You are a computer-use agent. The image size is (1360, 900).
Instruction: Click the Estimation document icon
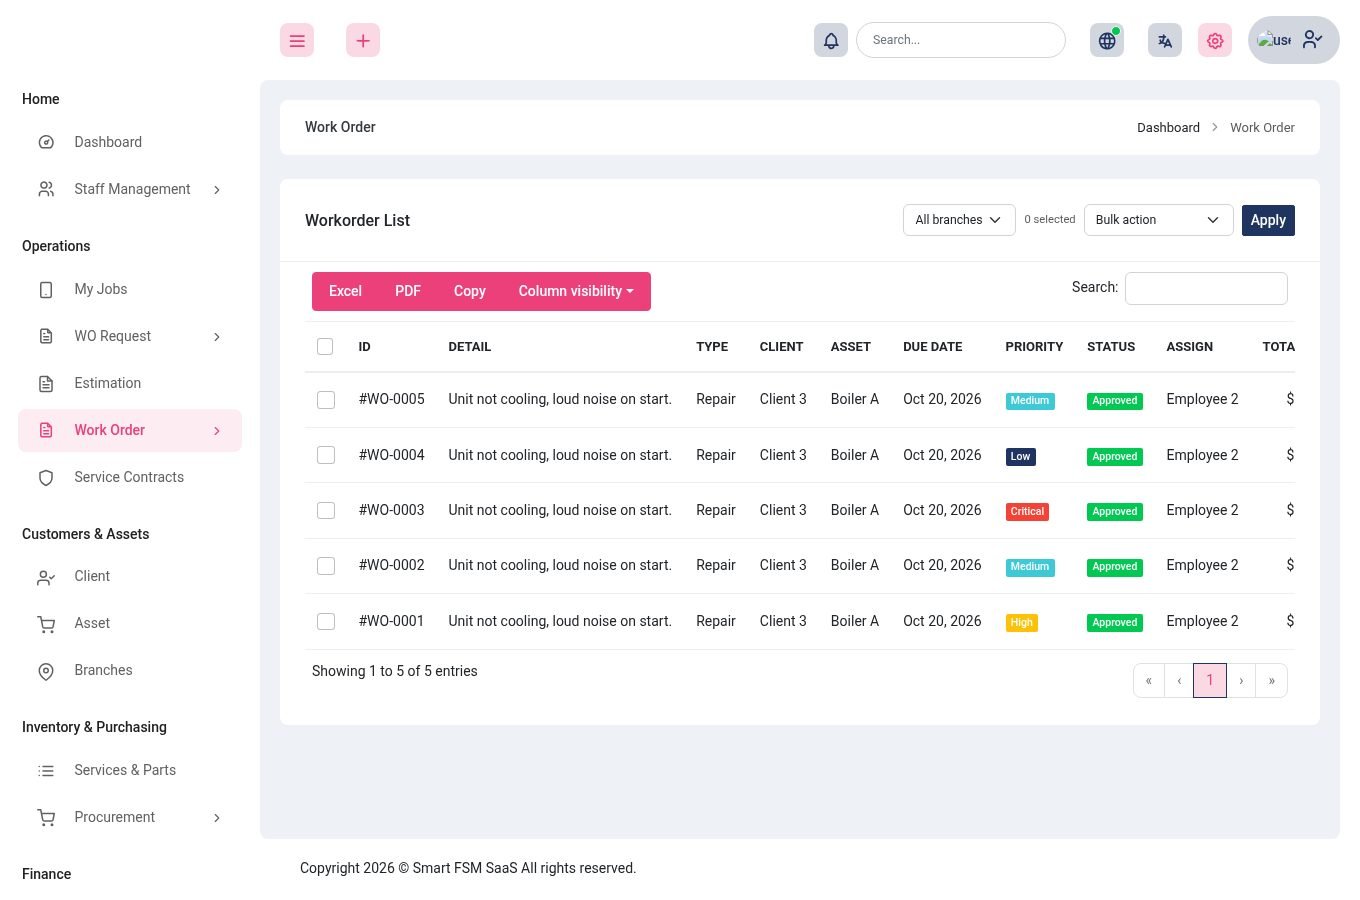tap(46, 384)
